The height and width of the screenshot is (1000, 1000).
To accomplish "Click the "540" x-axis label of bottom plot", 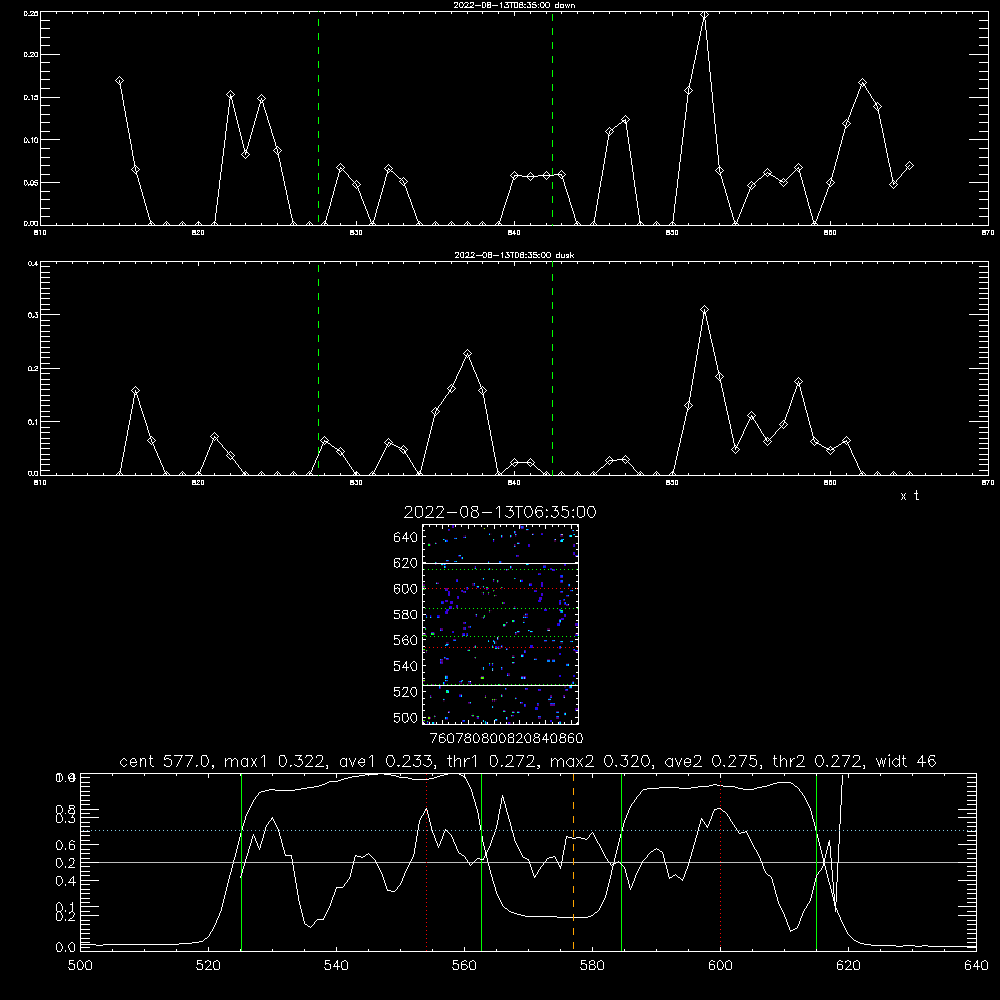I will click(x=336, y=966).
